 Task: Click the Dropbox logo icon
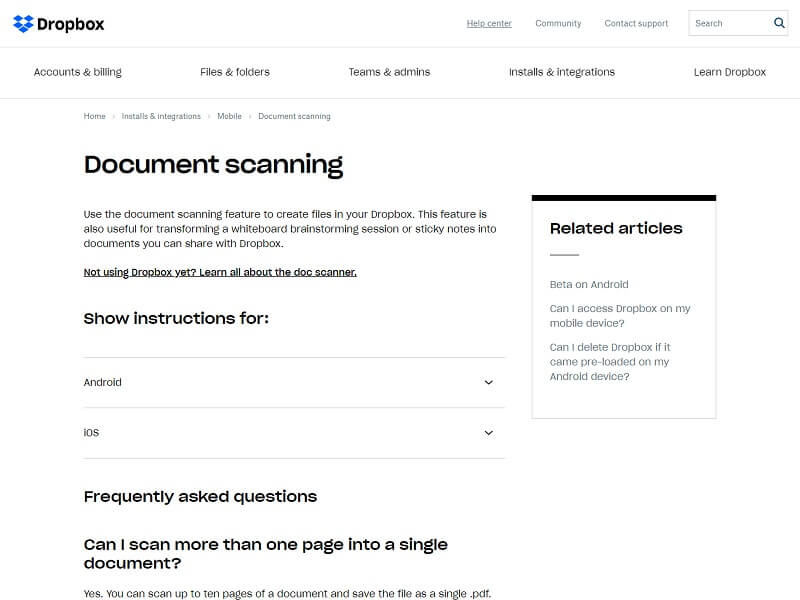pos(23,24)
